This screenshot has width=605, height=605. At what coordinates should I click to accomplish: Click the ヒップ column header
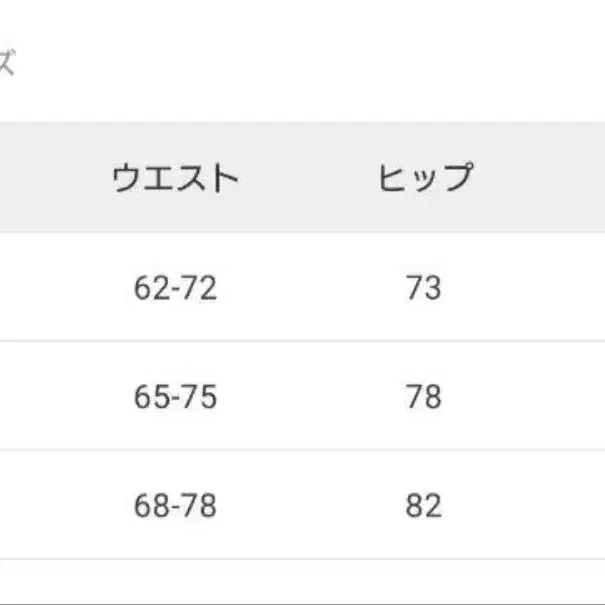[424, 179]
